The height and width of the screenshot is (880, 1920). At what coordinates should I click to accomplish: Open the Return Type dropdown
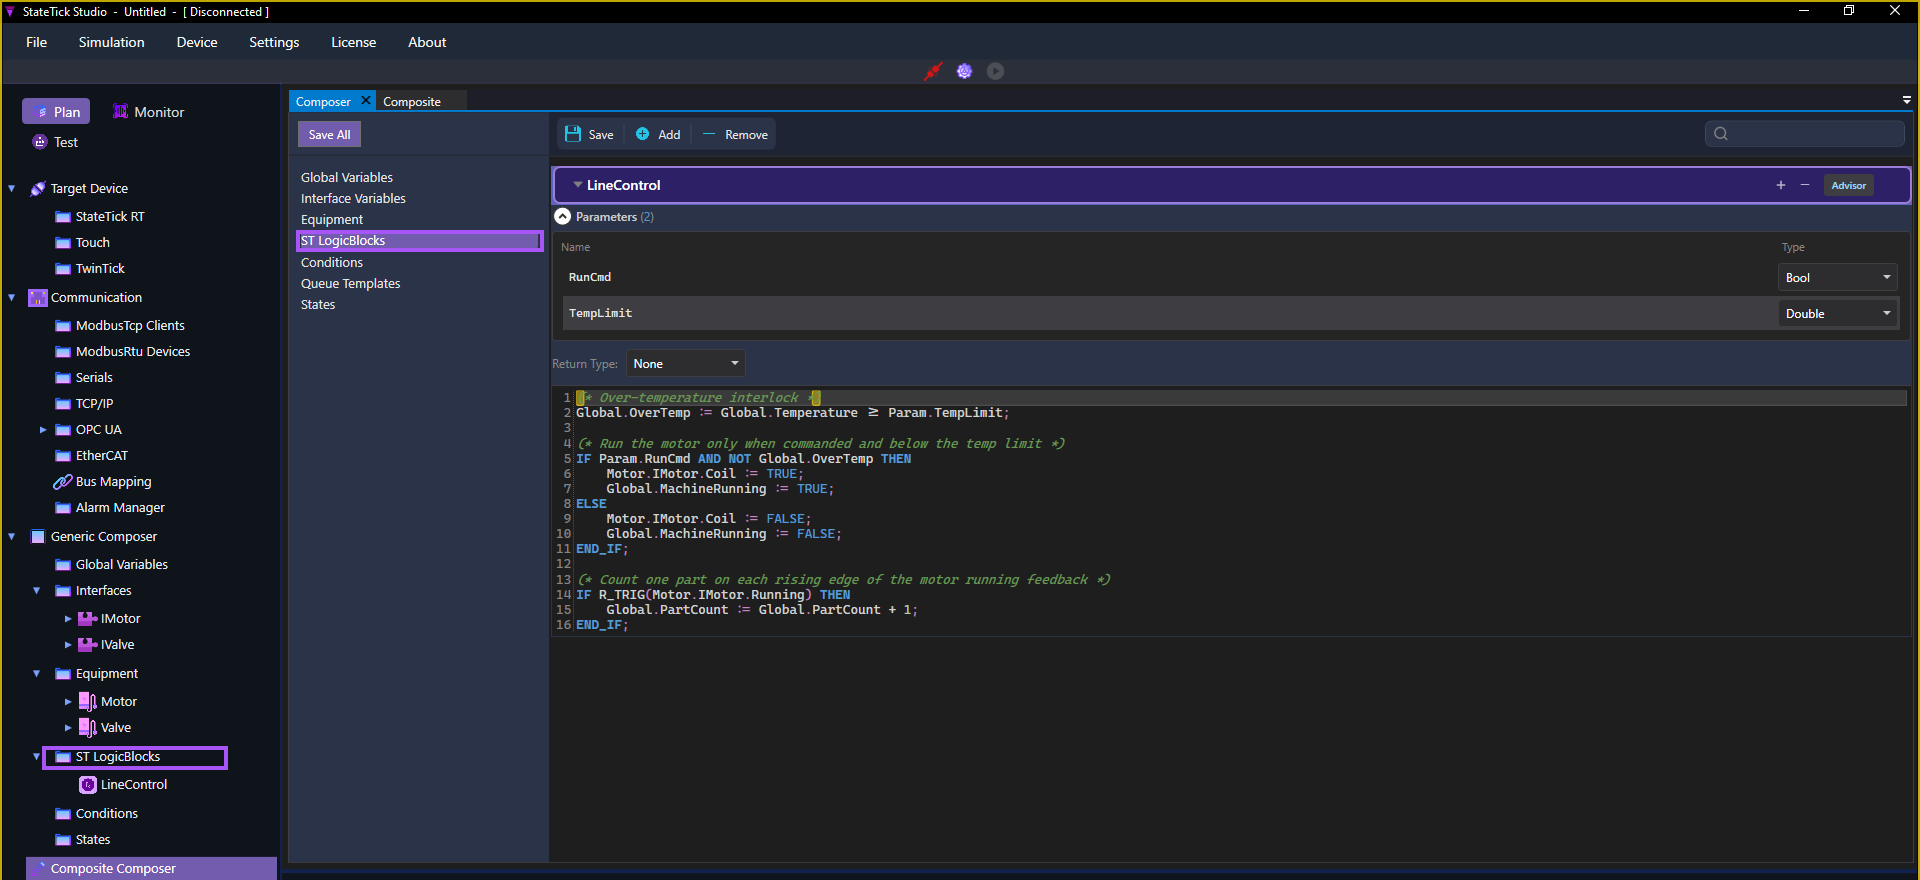point(686,364)
